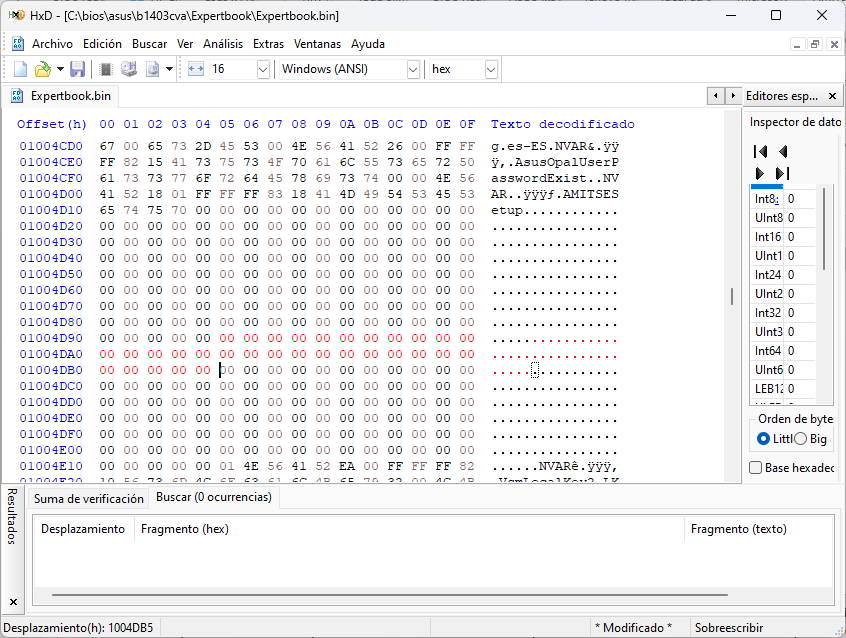Image resolution: width=846 pixels, height=638 pixels.
Task: Click byte 67 at offset 01004CD0
Action: pyautogui.click(x=107, y=146)
